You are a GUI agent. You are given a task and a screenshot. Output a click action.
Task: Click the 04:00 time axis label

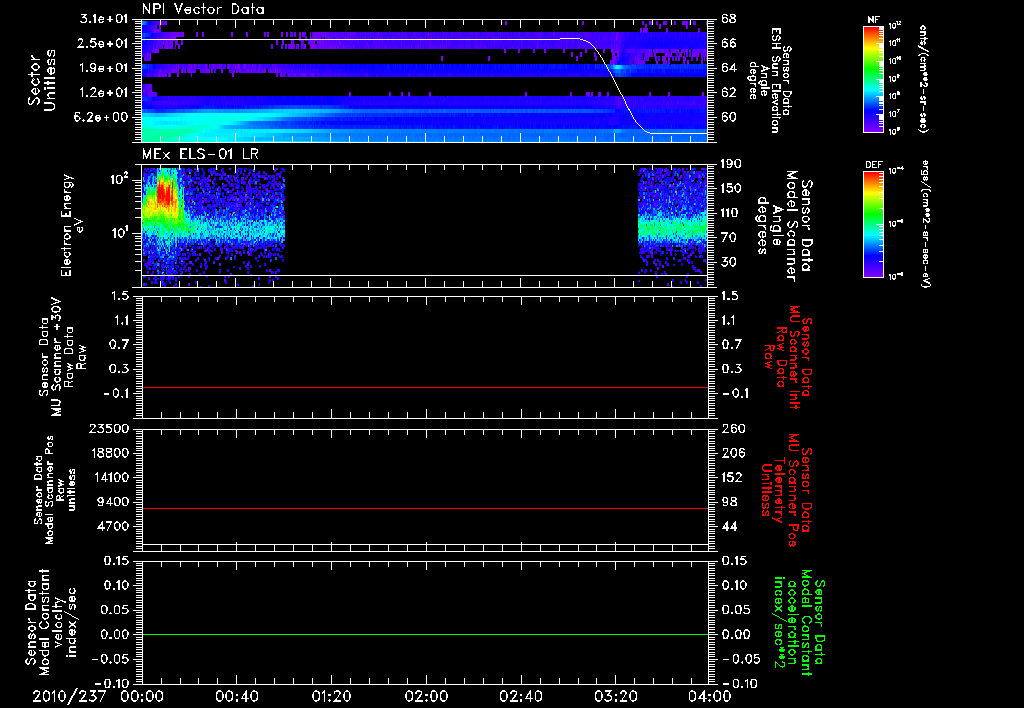click(709, 696)
